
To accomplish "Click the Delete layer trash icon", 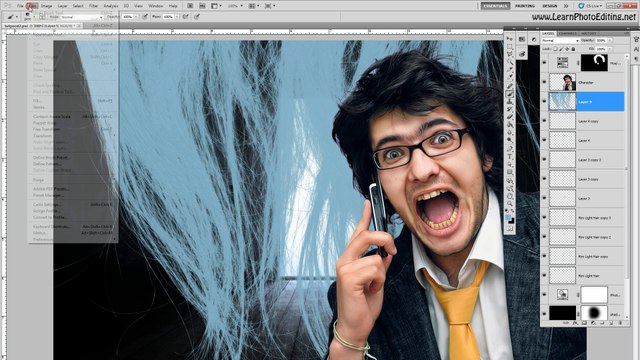I will (x=620, y=323).
